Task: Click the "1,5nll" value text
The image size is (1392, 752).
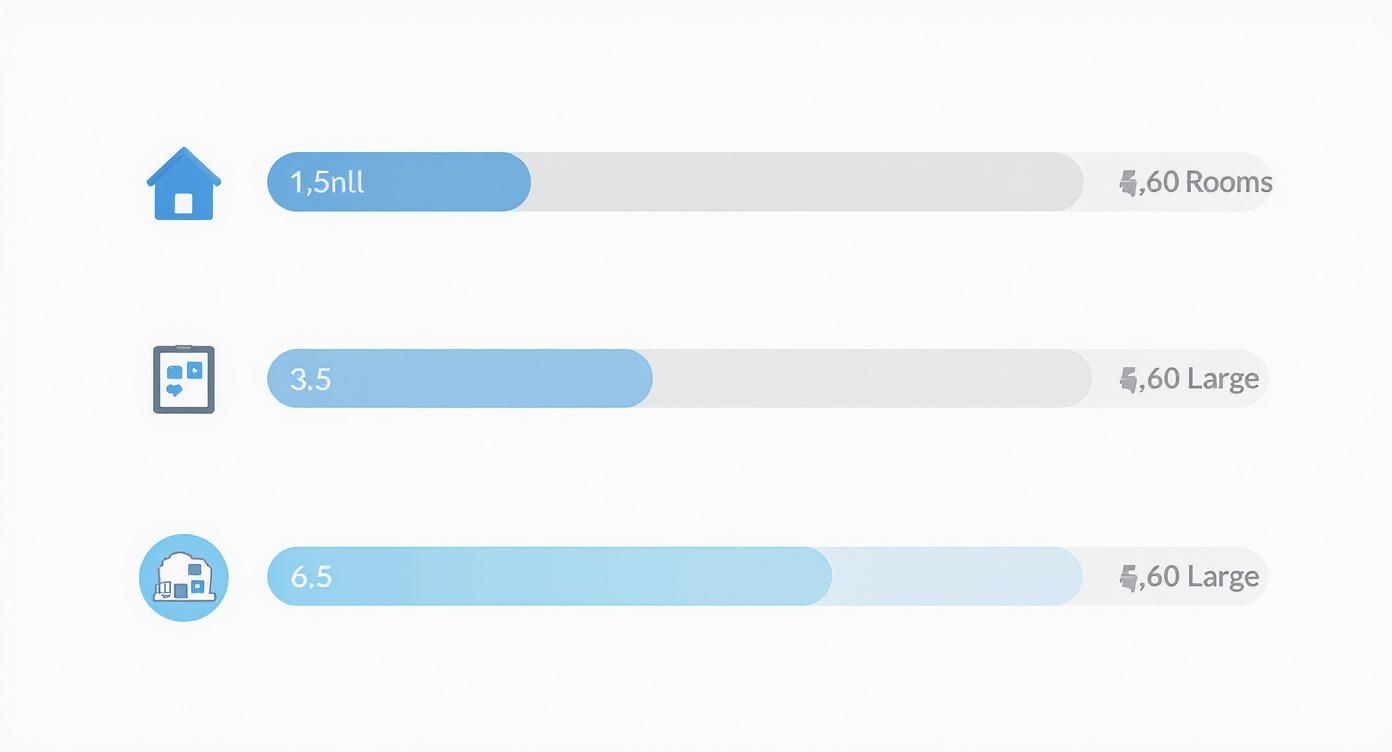Action: point(327,182)
